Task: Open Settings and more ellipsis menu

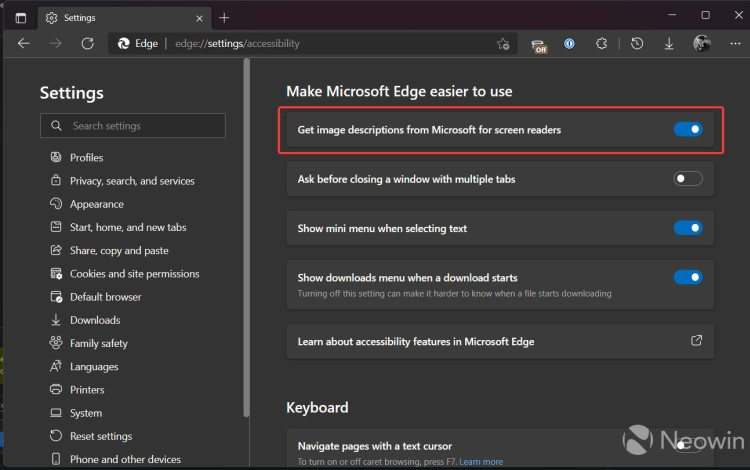Action: (735, 44)
